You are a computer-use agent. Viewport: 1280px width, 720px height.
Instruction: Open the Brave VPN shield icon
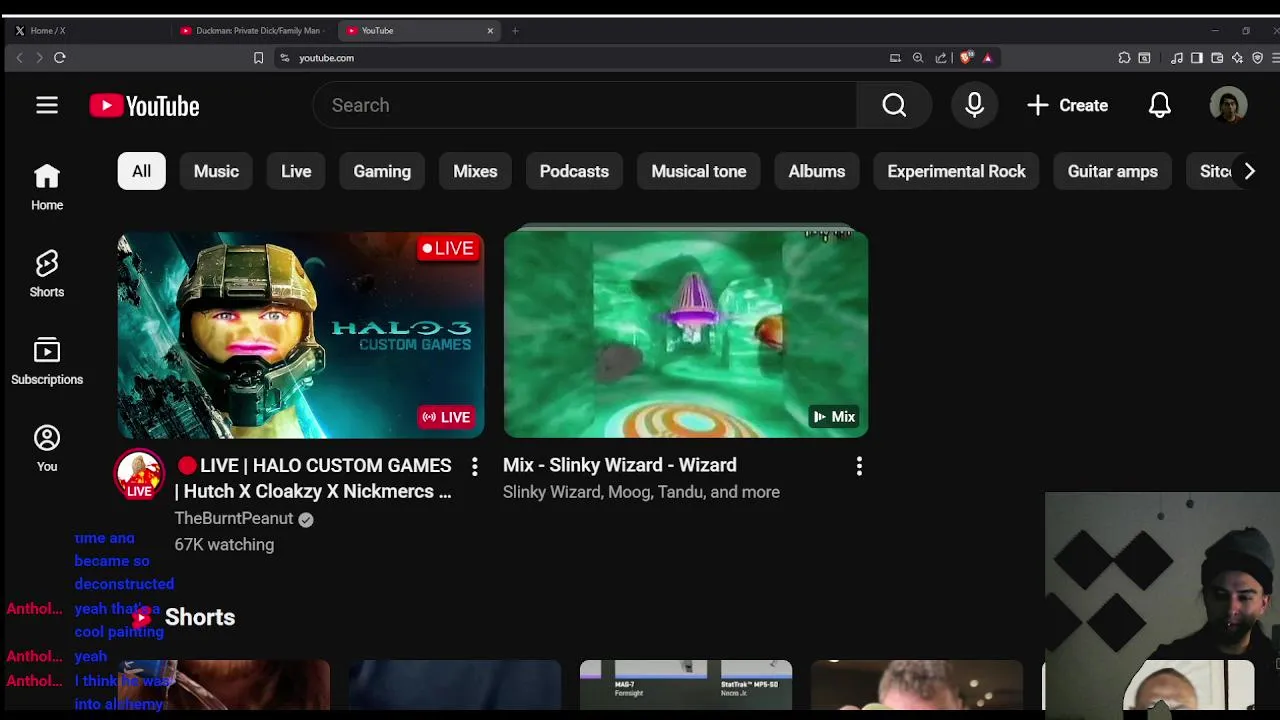pos(1257,58)
